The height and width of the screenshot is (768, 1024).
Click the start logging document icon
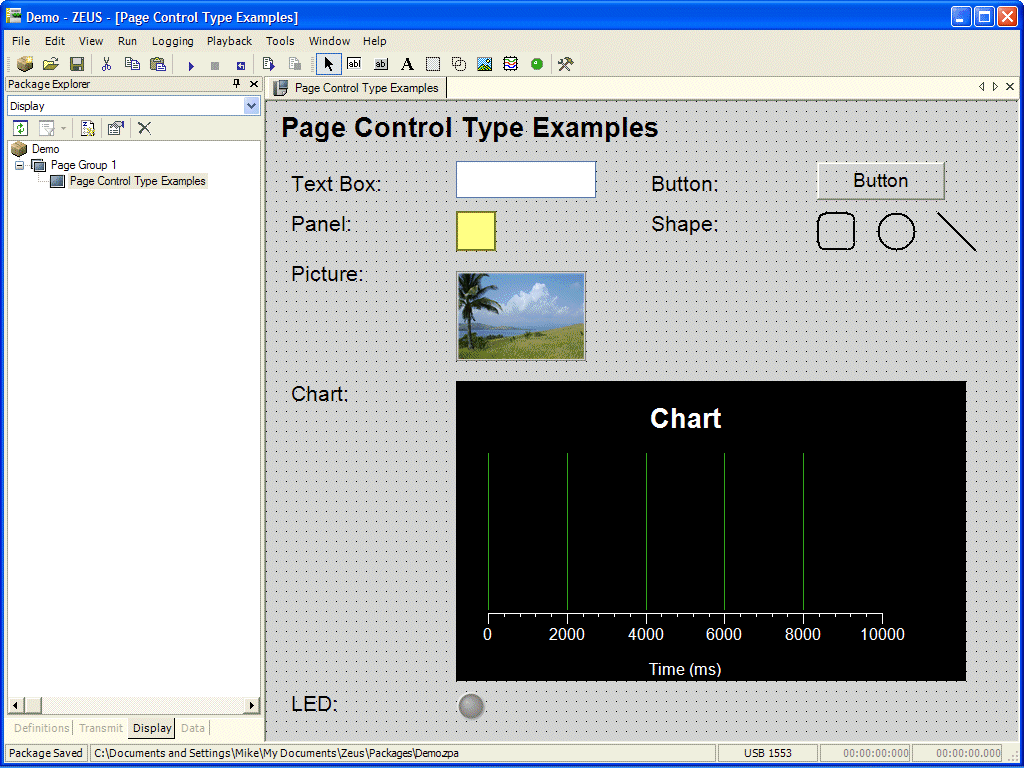click(x=268, y=64)
